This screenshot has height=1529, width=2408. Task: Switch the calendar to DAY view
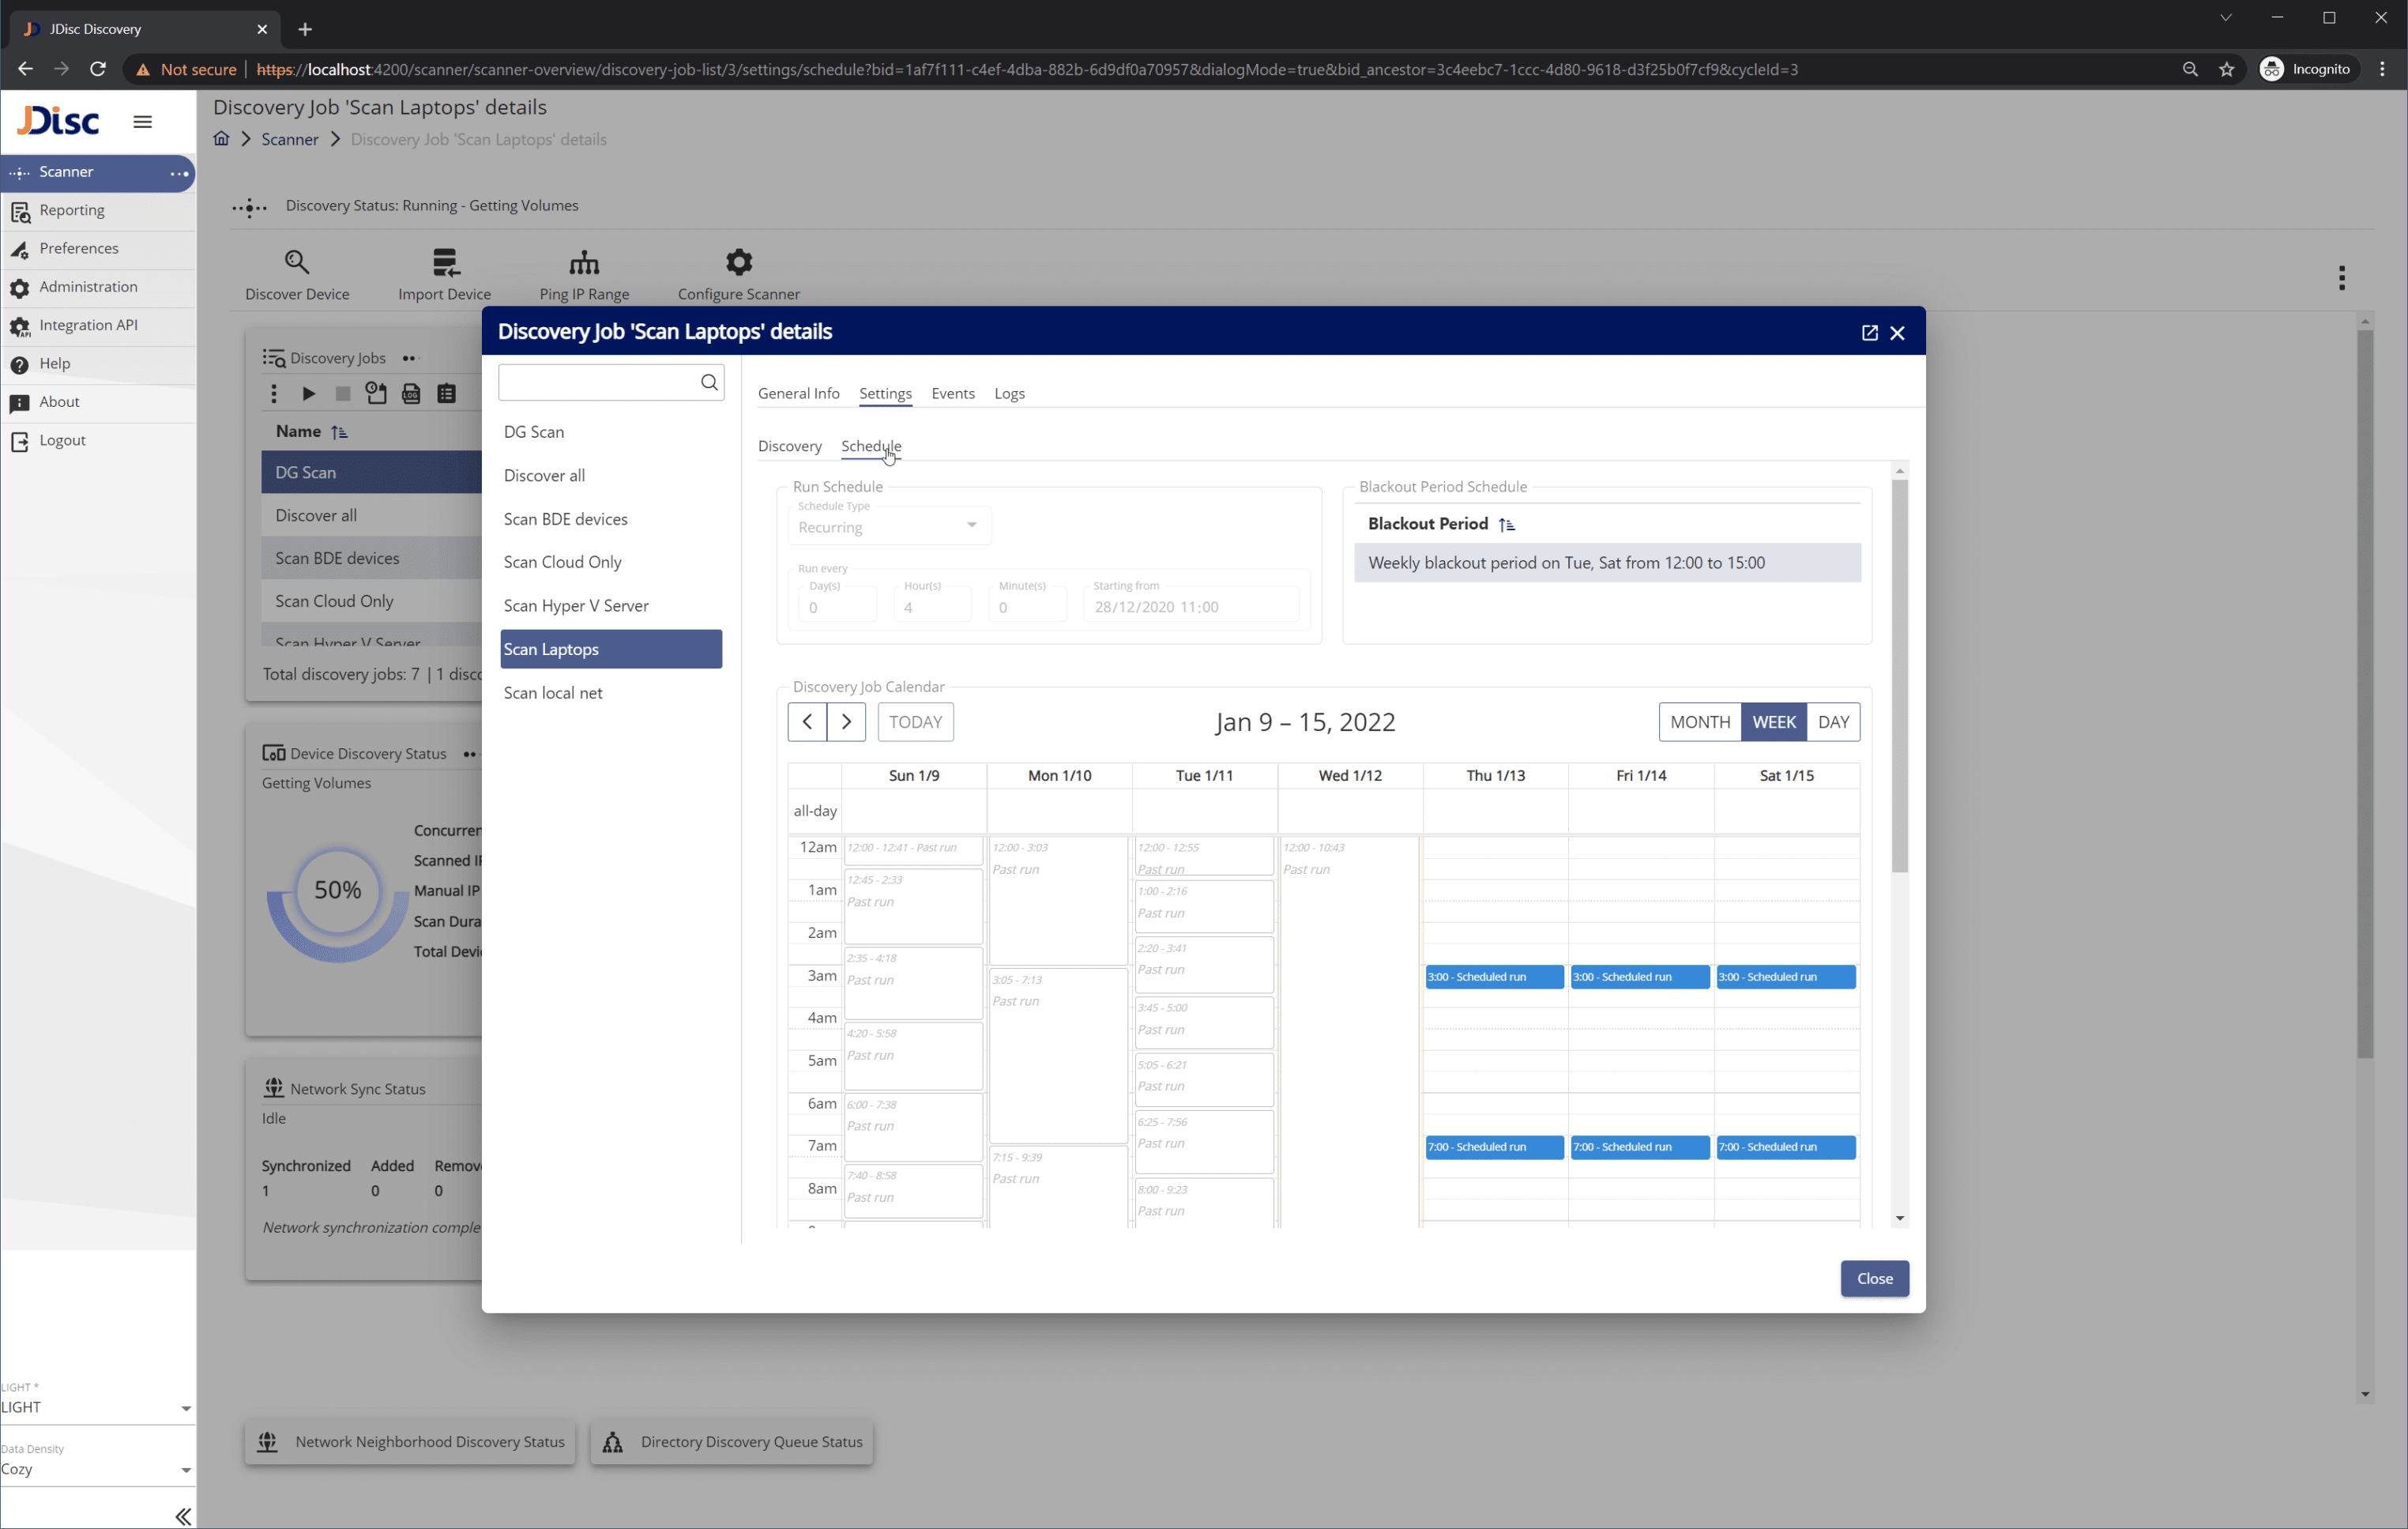click(1834, 721)
